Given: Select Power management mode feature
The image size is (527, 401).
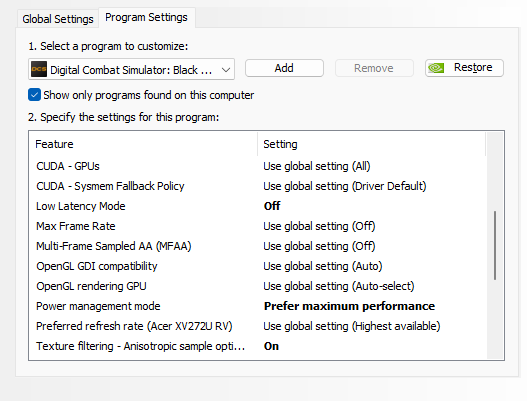Looking at the screenshot, I should point(98,306).
